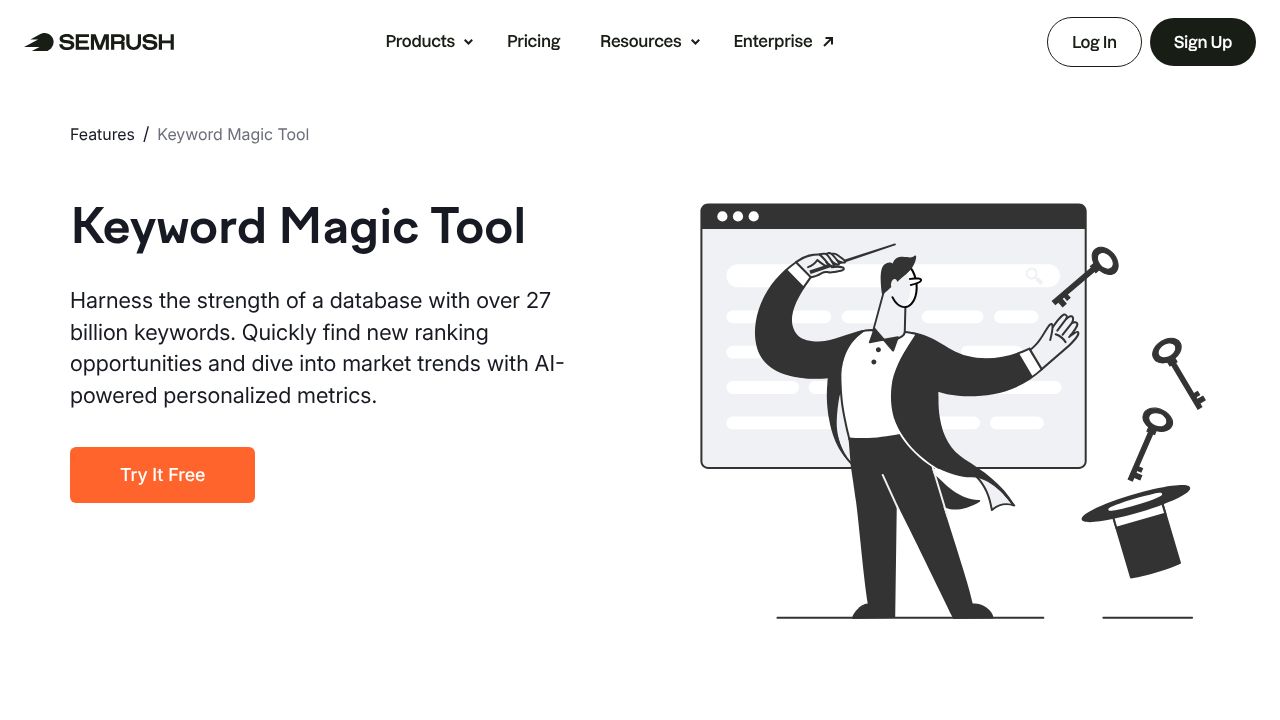Click the Keyword Magic Tool breadcrumb
1280x720 pixels.
(233, 134)
